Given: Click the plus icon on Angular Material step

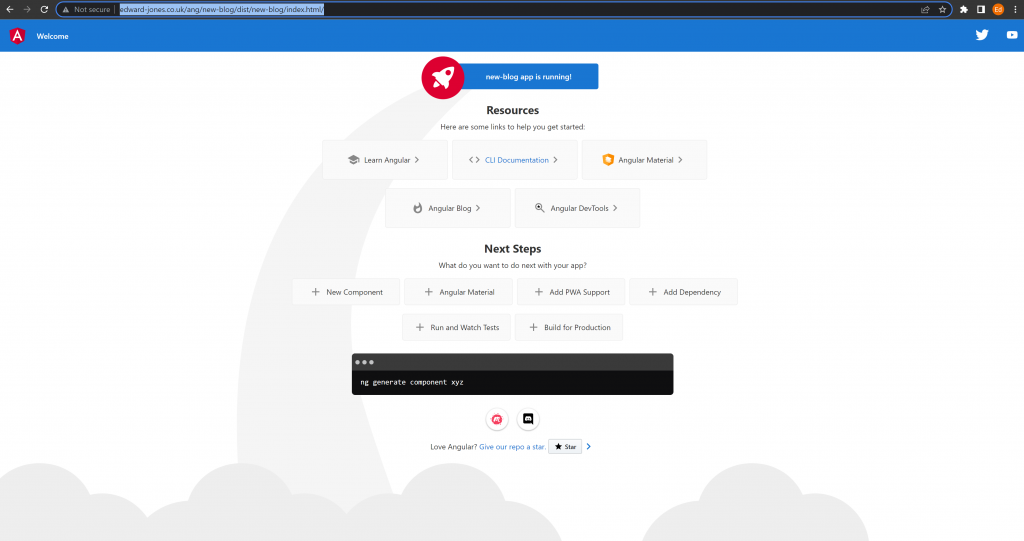Looking at the screenshot, I should coord(428,292).
